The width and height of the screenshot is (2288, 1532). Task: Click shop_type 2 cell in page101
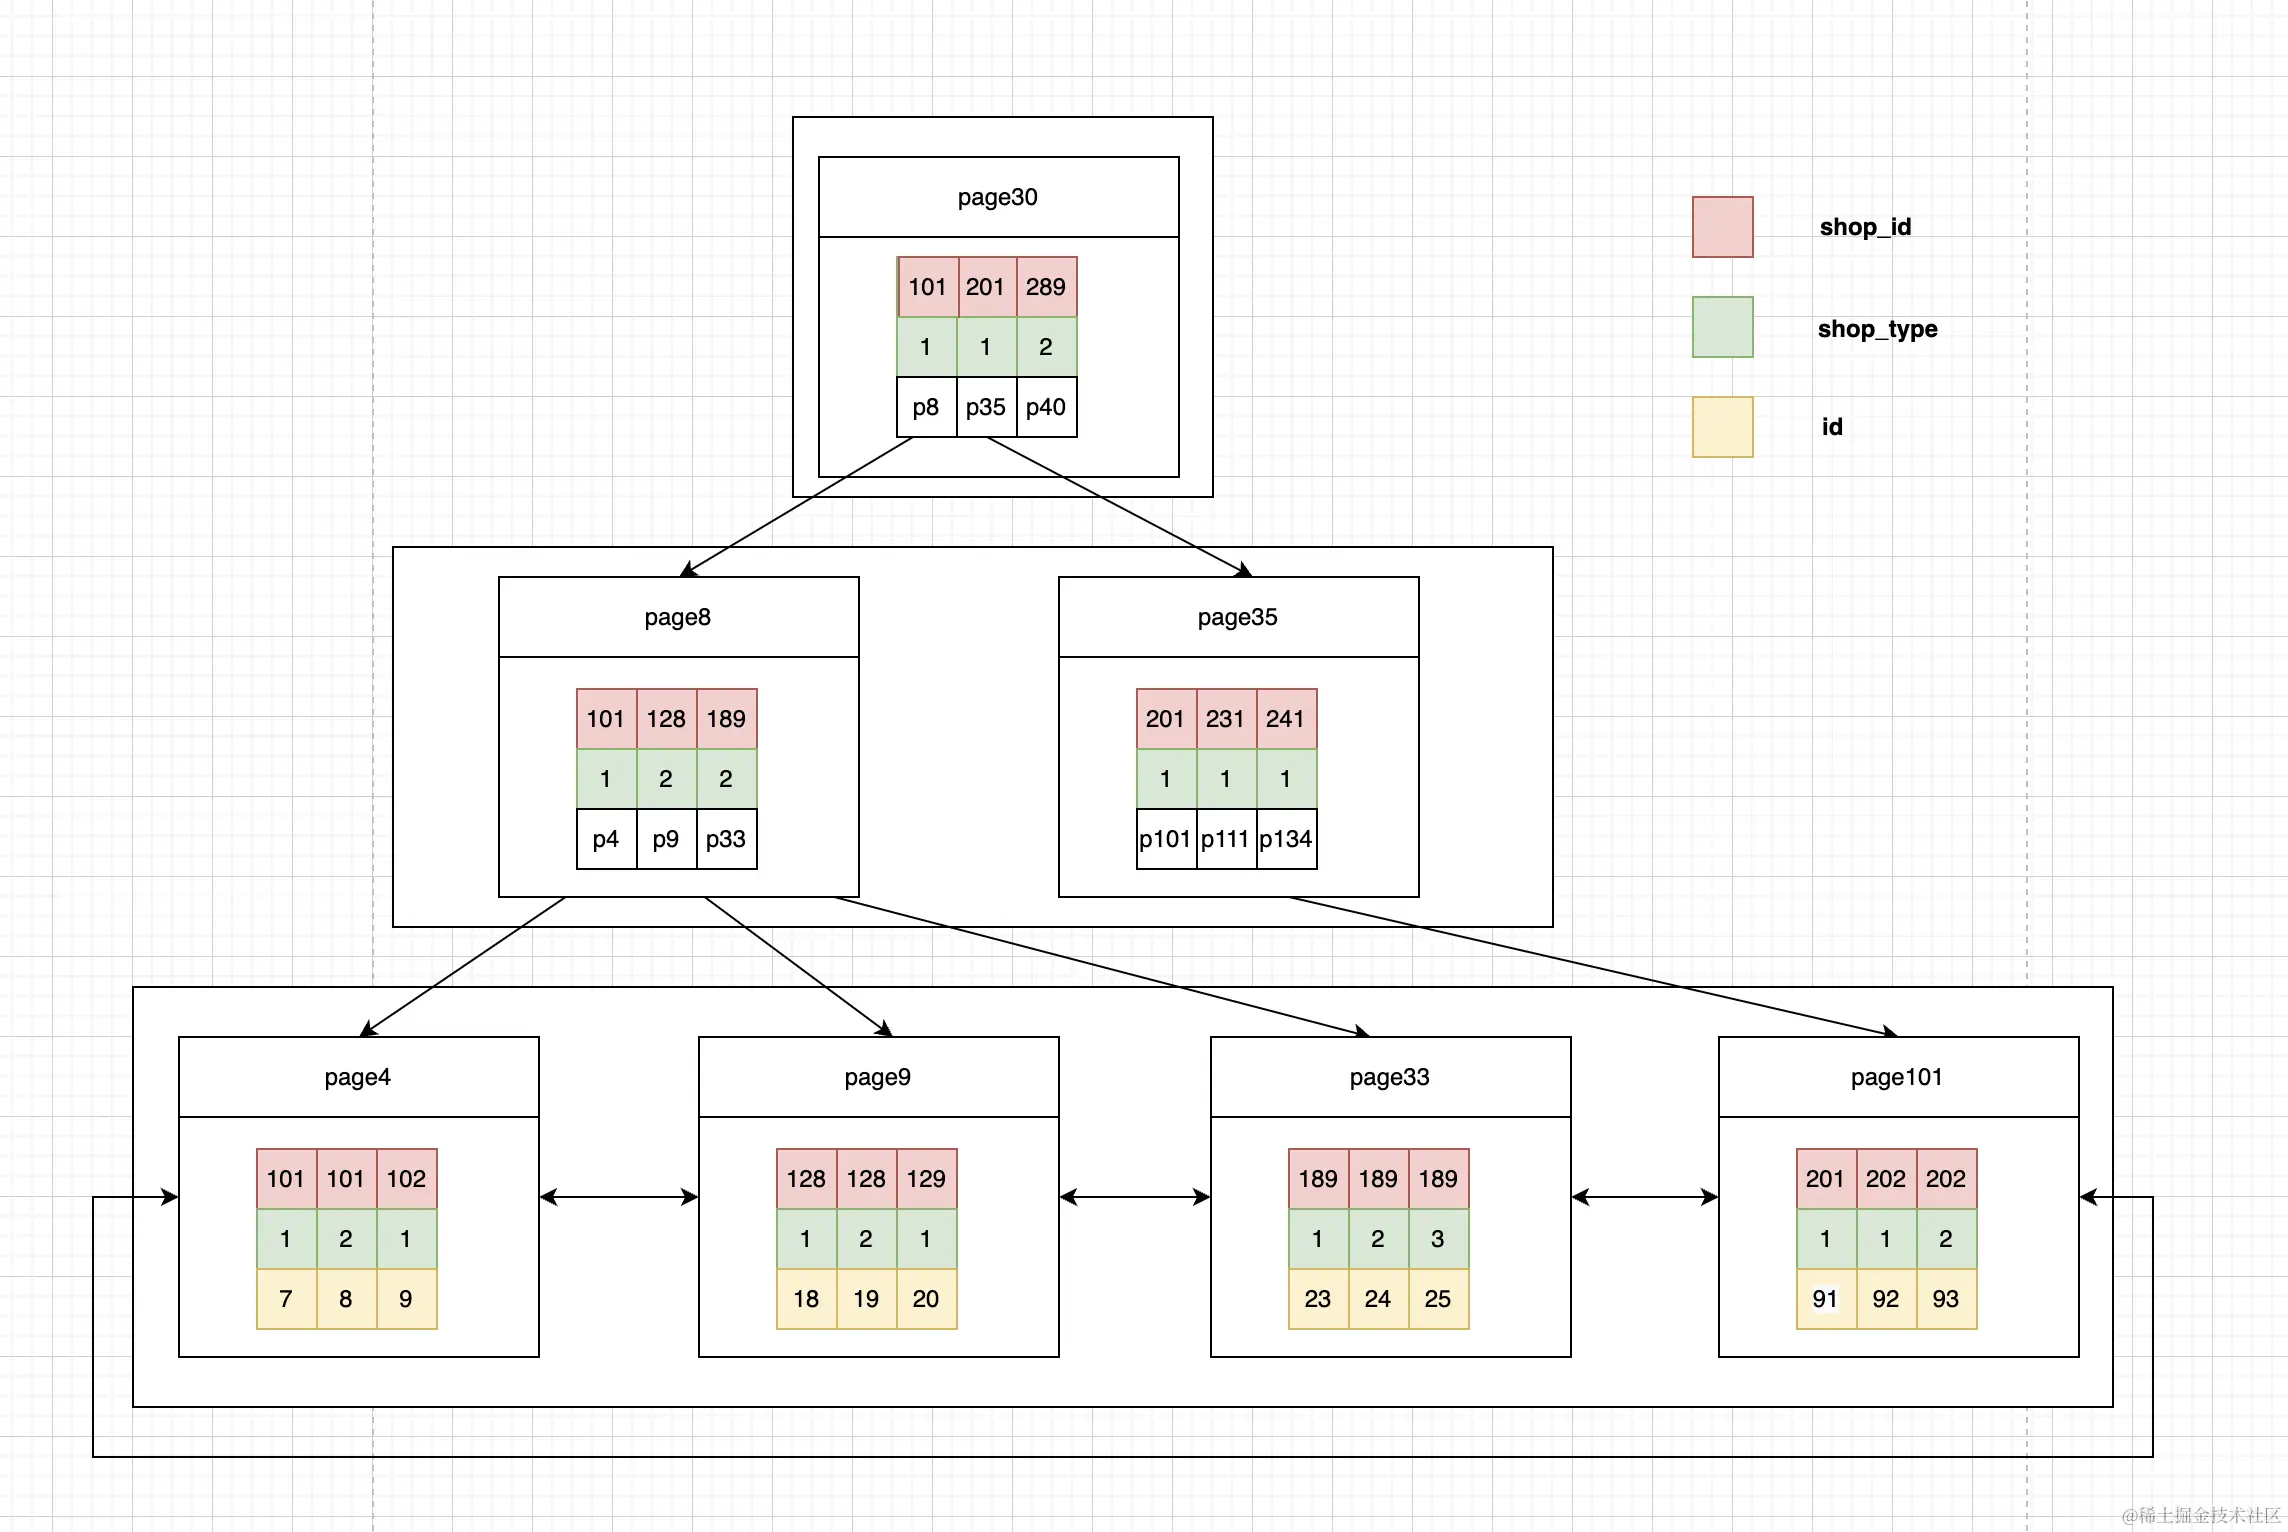pos(1947,1239)
